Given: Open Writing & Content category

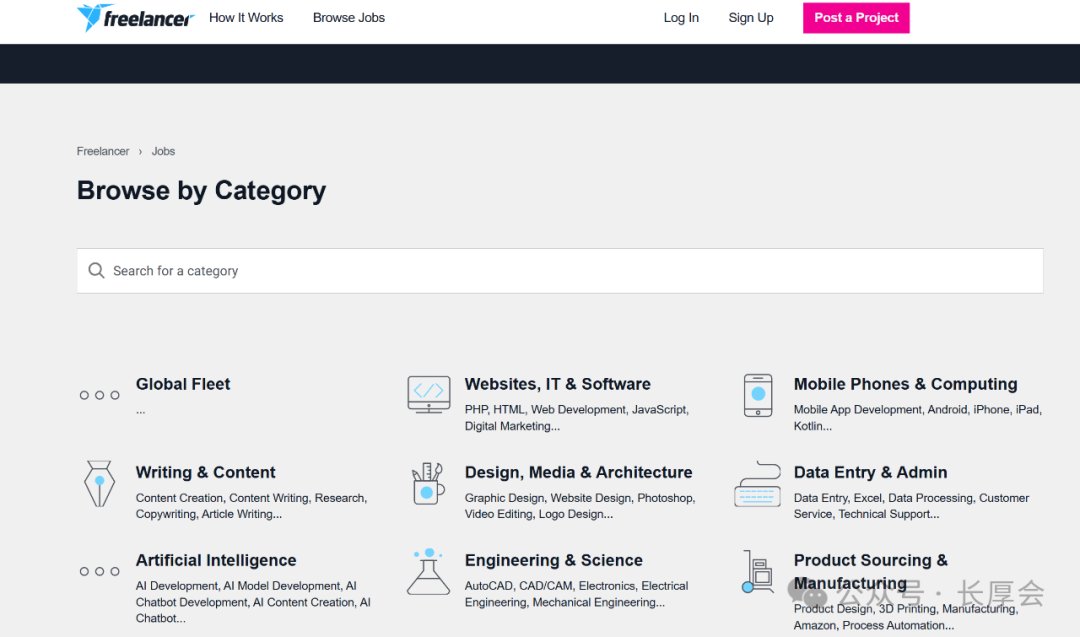Looking at the screenshot, I should [205, 472].
